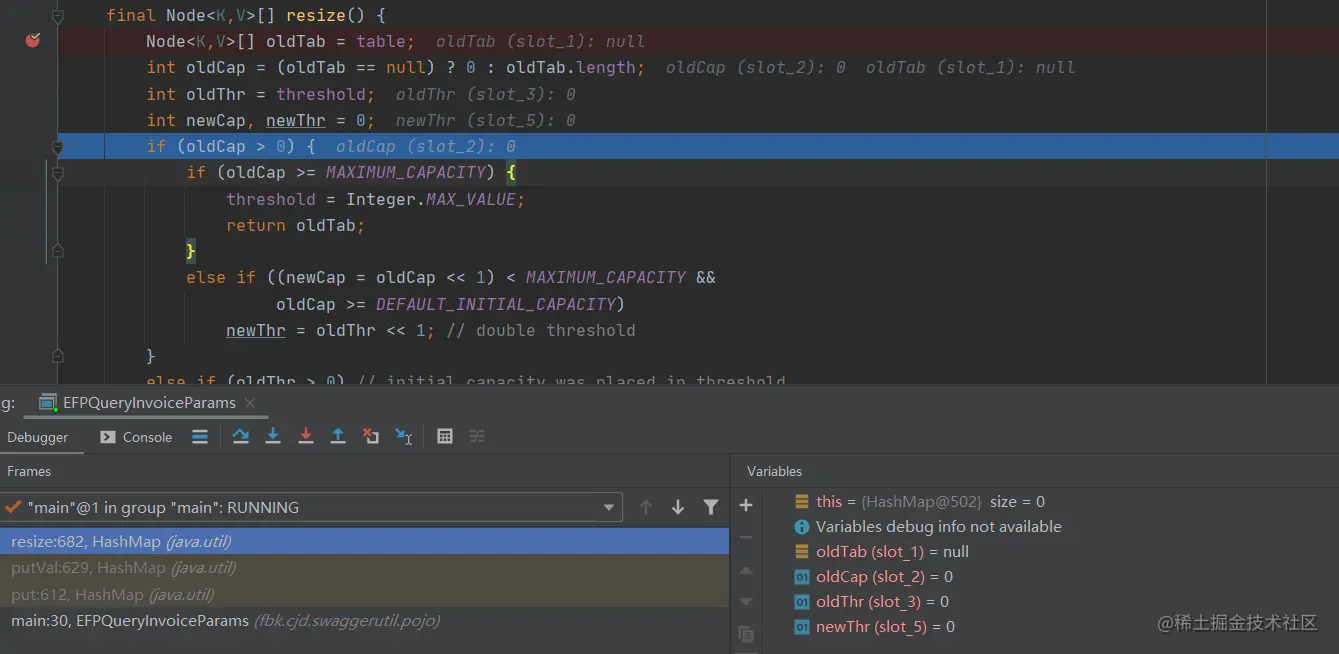
Task: Click the remove watch minus icon
Action: click(746, 538)
